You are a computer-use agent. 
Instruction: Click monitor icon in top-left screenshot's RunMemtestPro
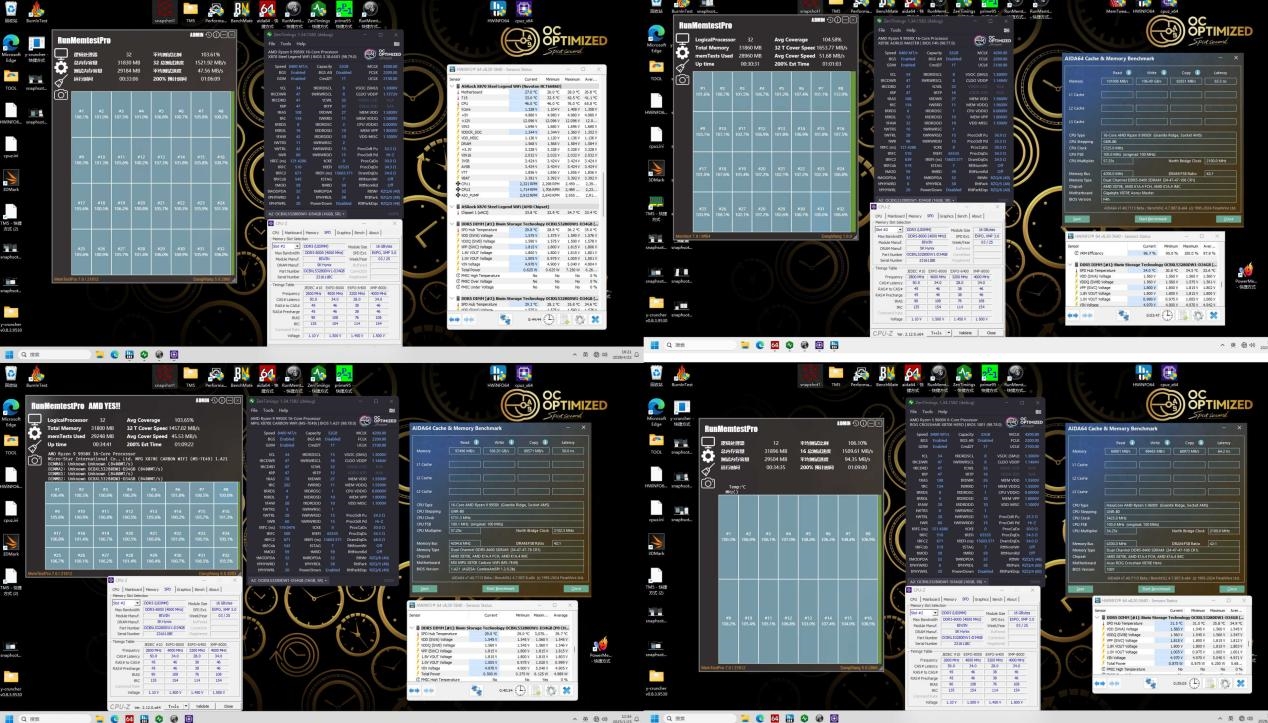(61, 53)
